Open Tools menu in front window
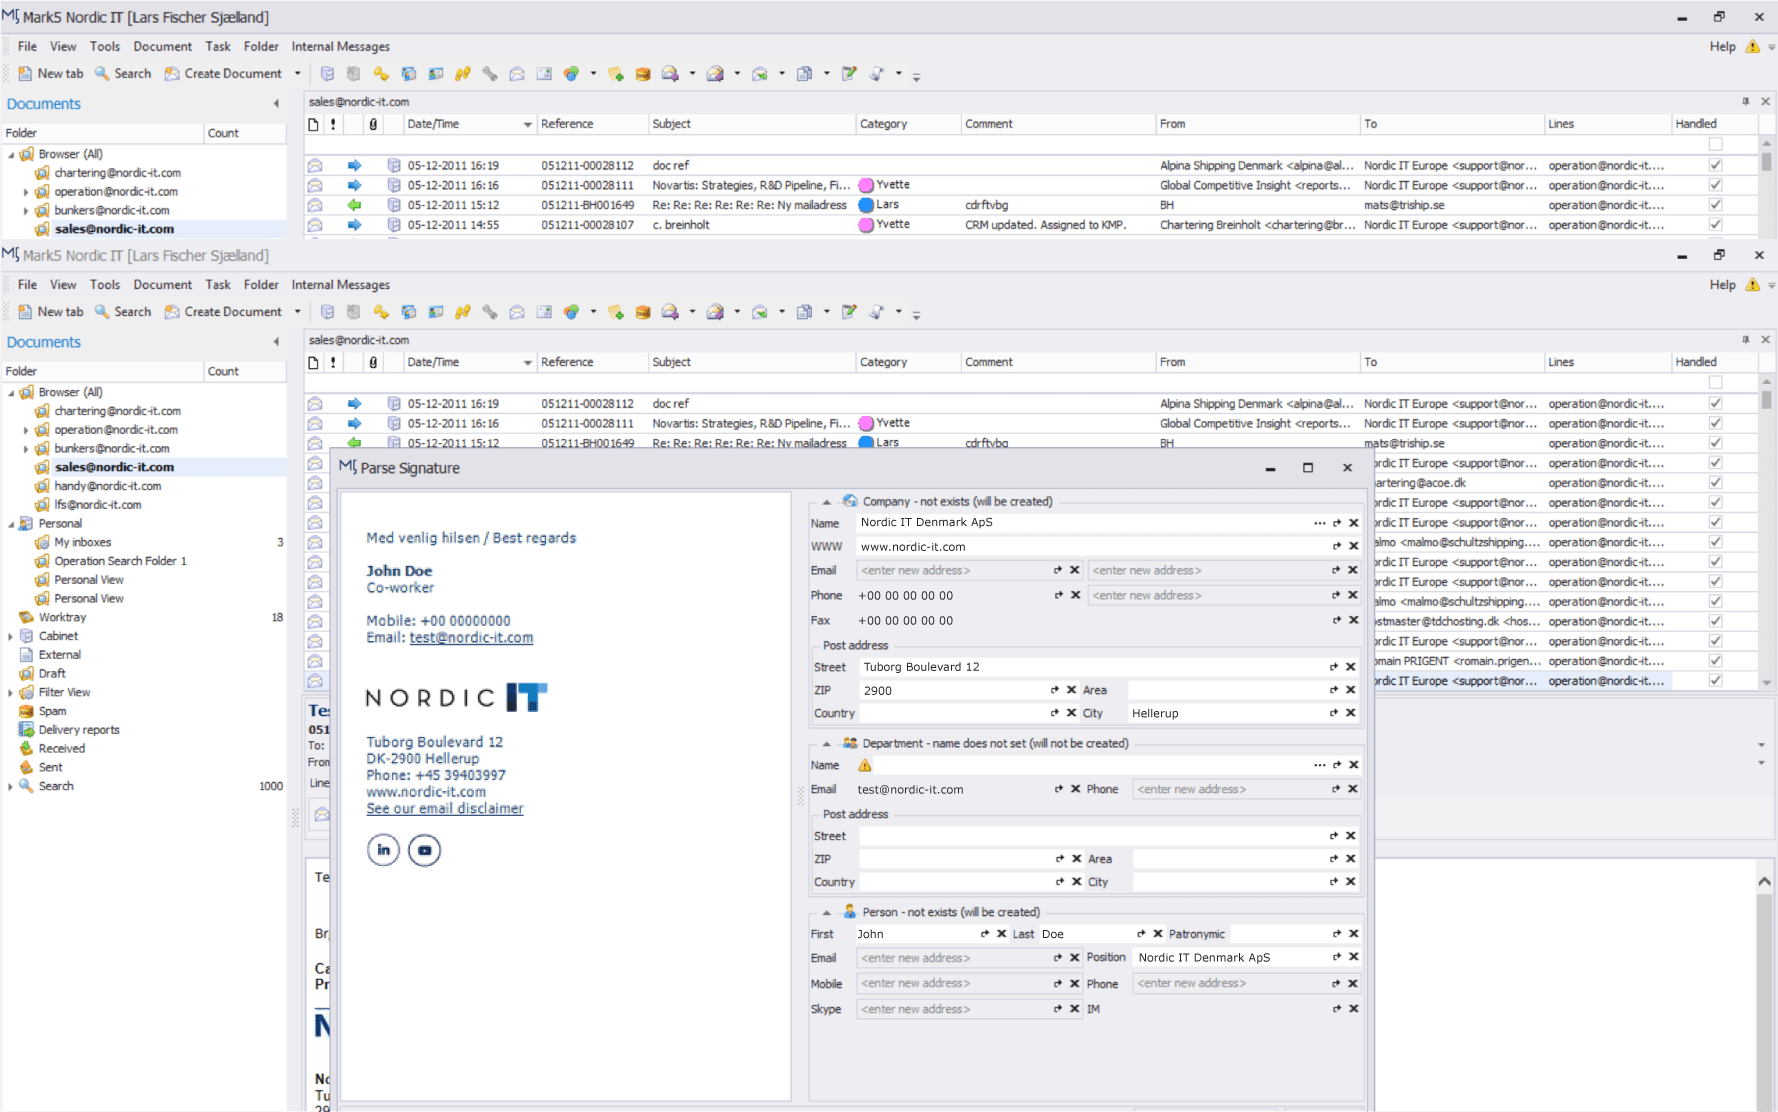1778x1112 pixels. pos(104,285)
